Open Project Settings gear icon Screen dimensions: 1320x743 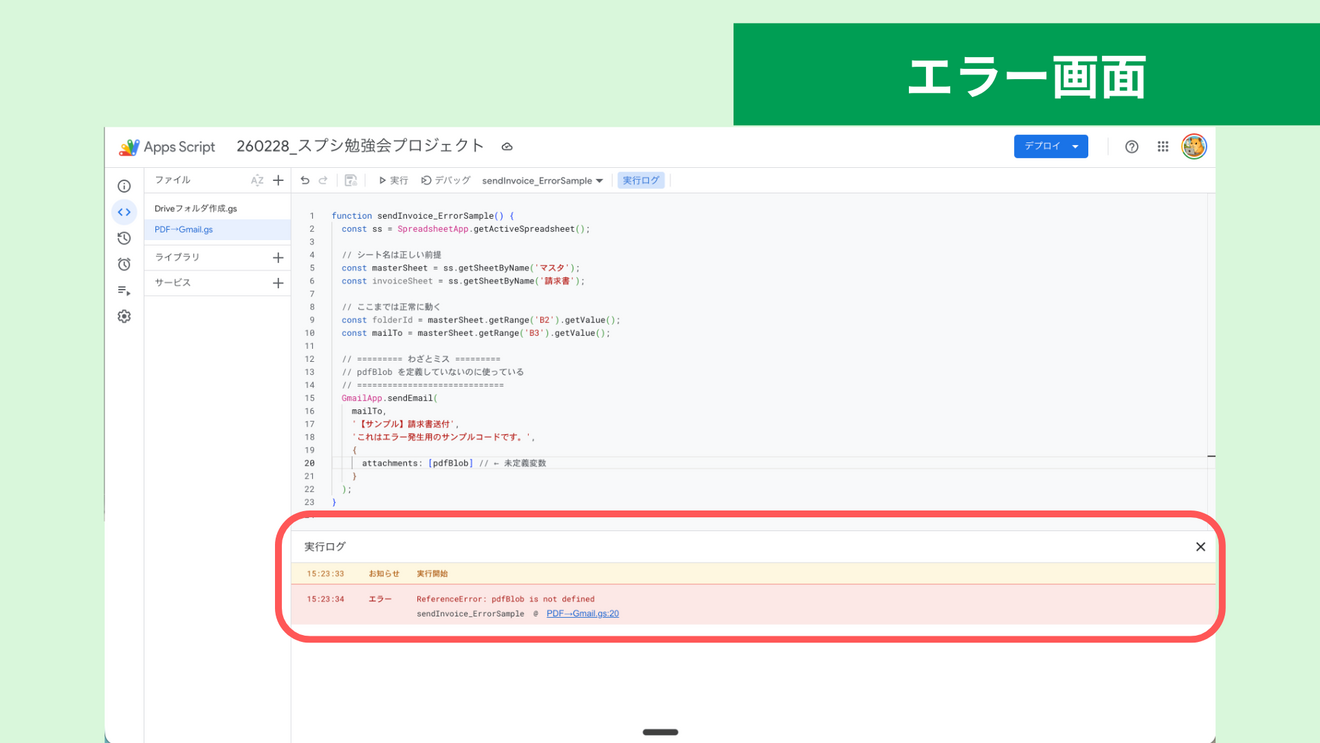click(x=124, y=316)
